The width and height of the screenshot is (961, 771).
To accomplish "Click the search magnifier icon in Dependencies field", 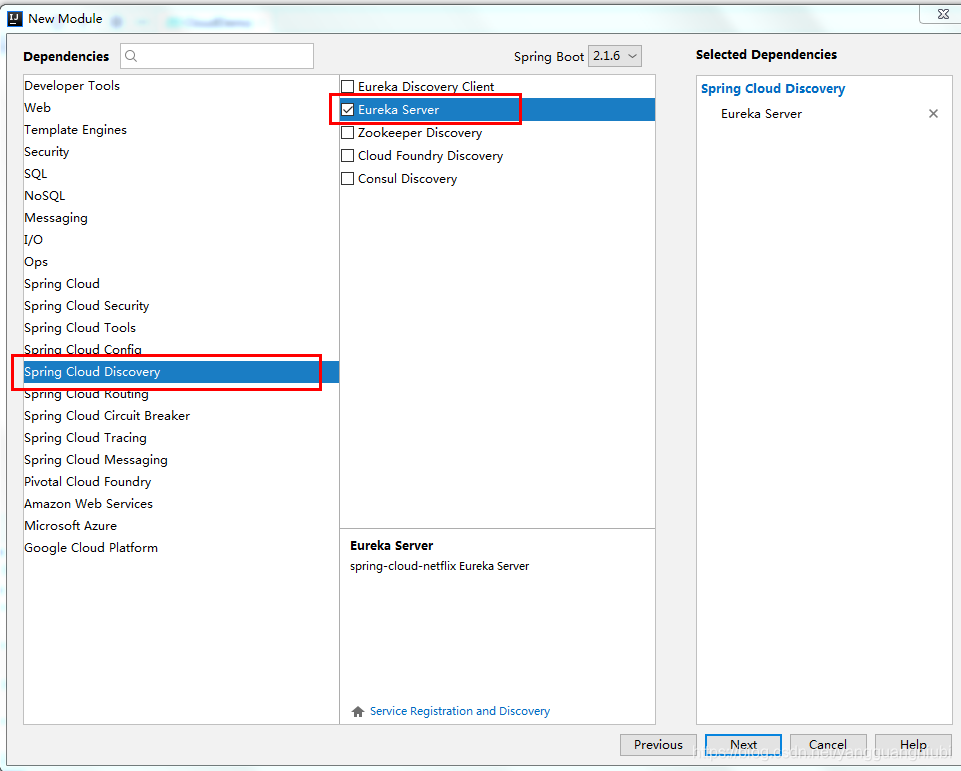I will (131, 56).
